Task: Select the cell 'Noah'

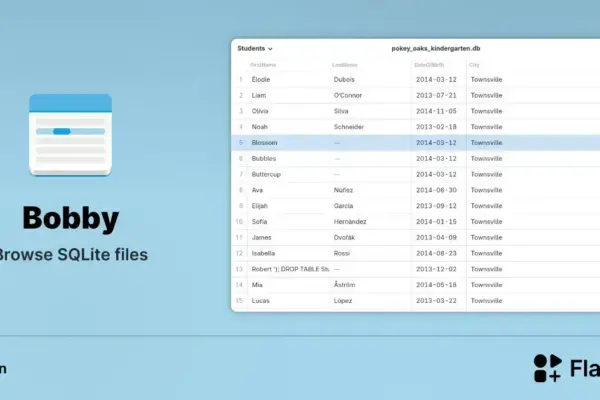Action: pos(259,127)
